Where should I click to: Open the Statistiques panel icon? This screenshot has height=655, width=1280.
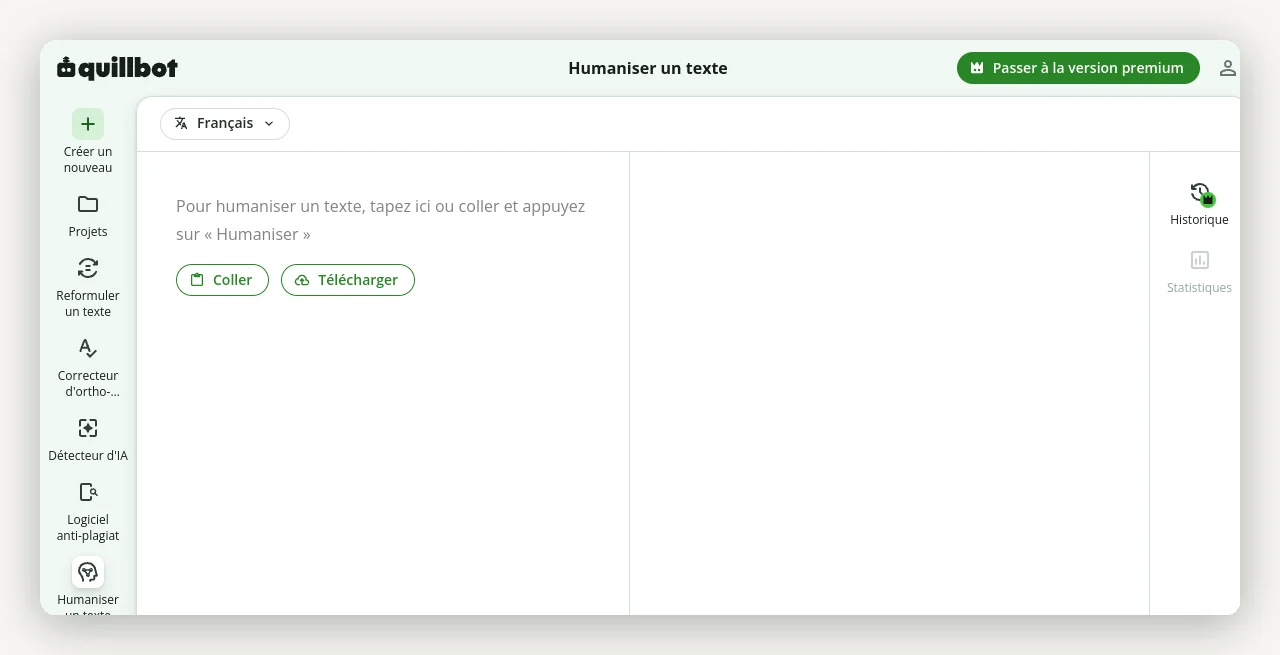click(1200, 260)
